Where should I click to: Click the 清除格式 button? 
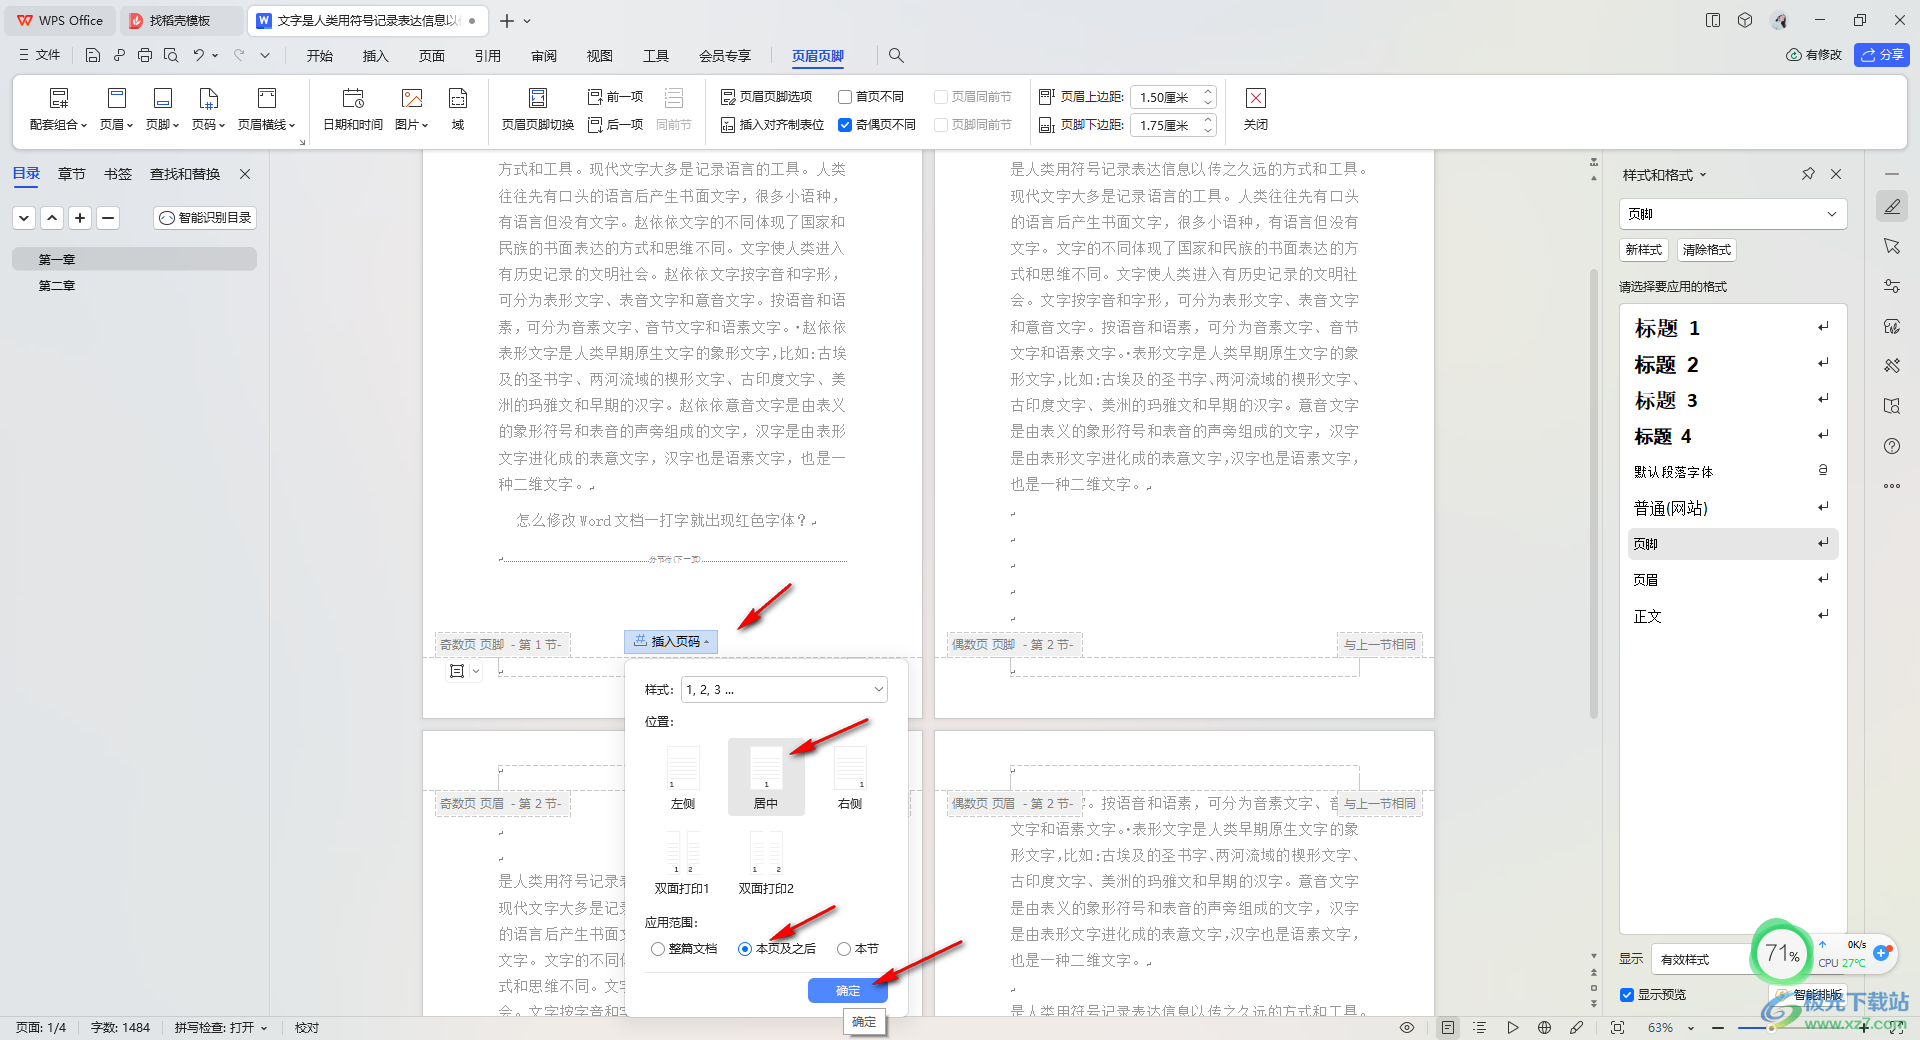tap(1707, 250)
